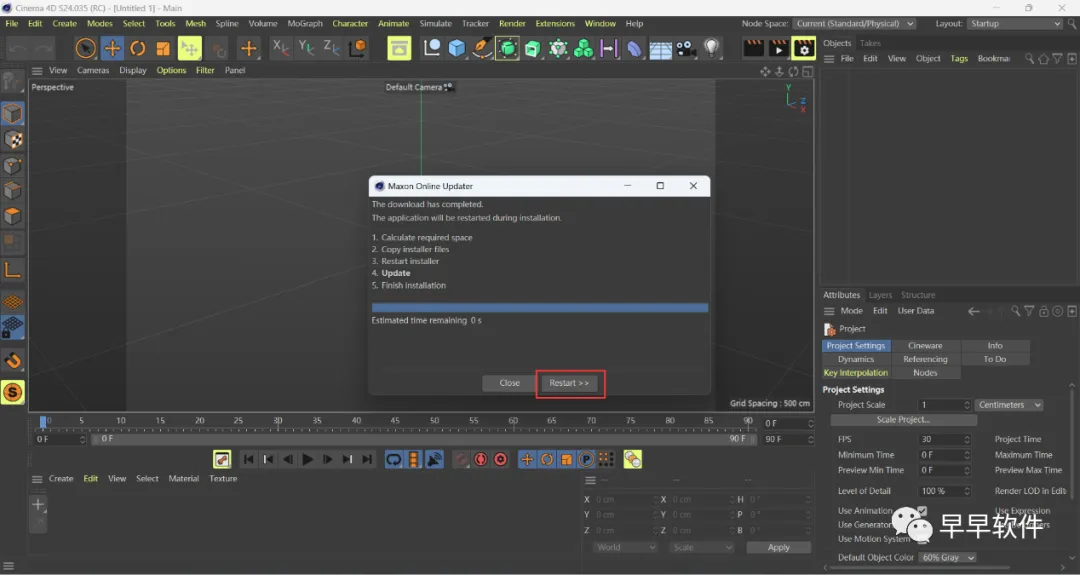1080x575 pixels.
Task: Select the Live Selection tool
Action: [x=85, y=49]
